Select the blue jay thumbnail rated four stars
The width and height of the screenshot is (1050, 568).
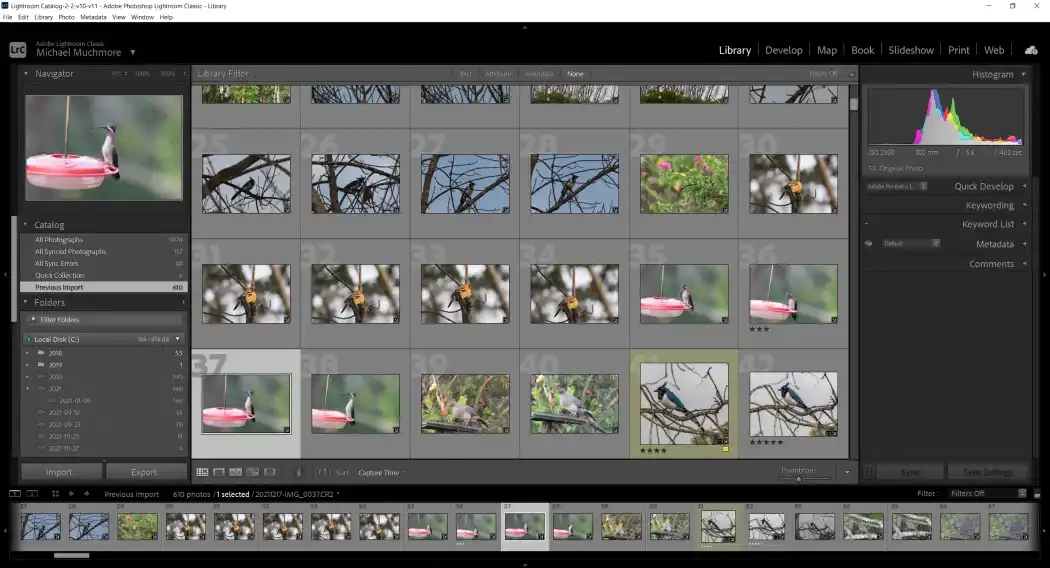684,403
